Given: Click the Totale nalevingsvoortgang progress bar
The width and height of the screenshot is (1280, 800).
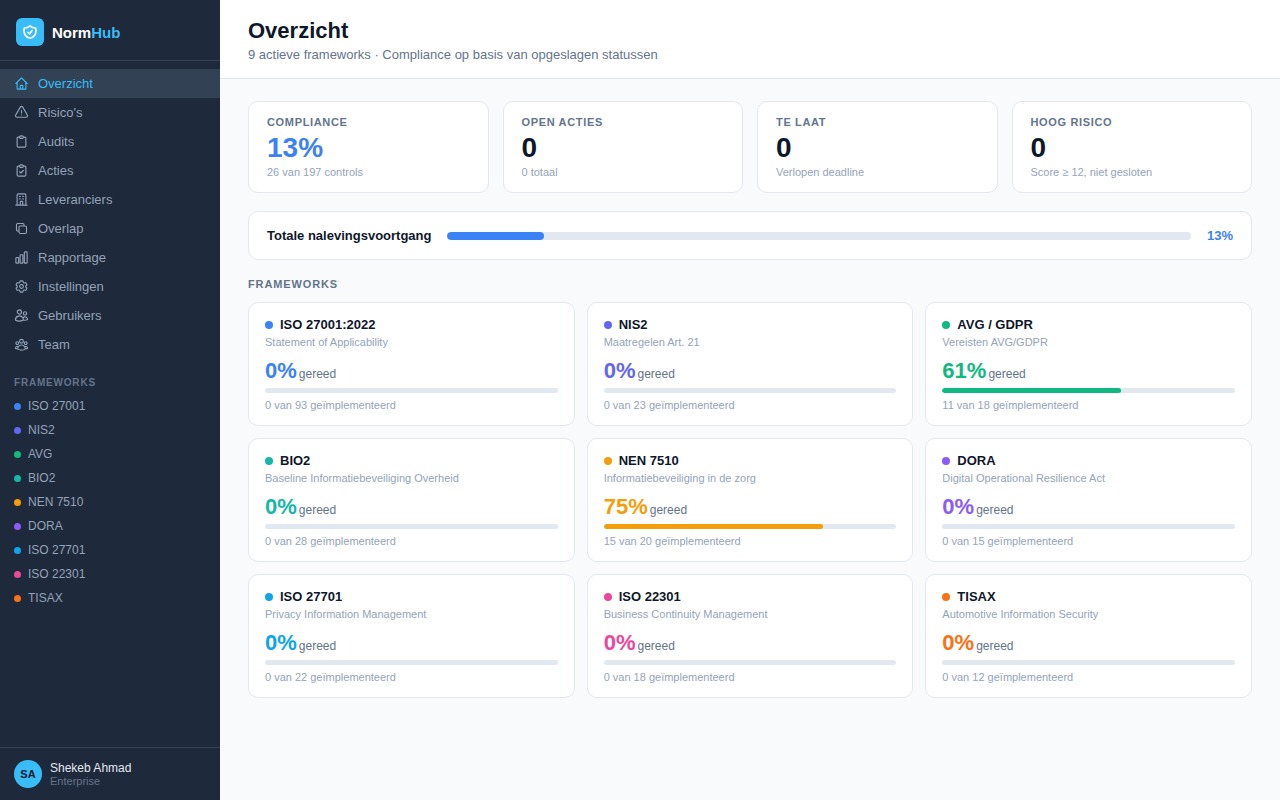Looking at the screenshot, I should [819, 236].
